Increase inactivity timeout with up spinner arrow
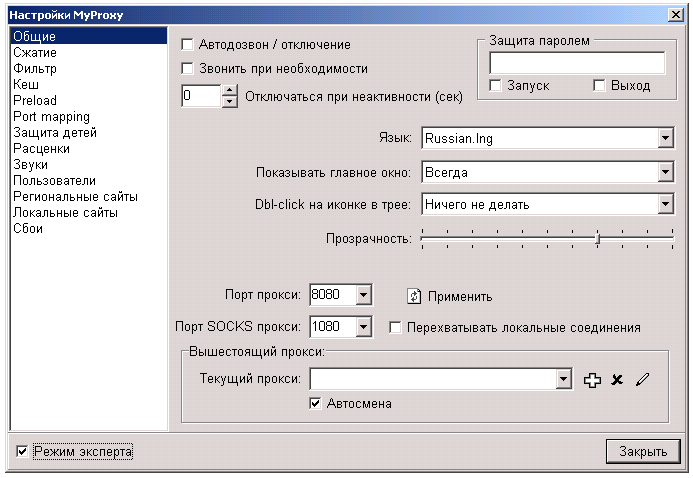This screenshot has width=693, height=478. [229, 90]
